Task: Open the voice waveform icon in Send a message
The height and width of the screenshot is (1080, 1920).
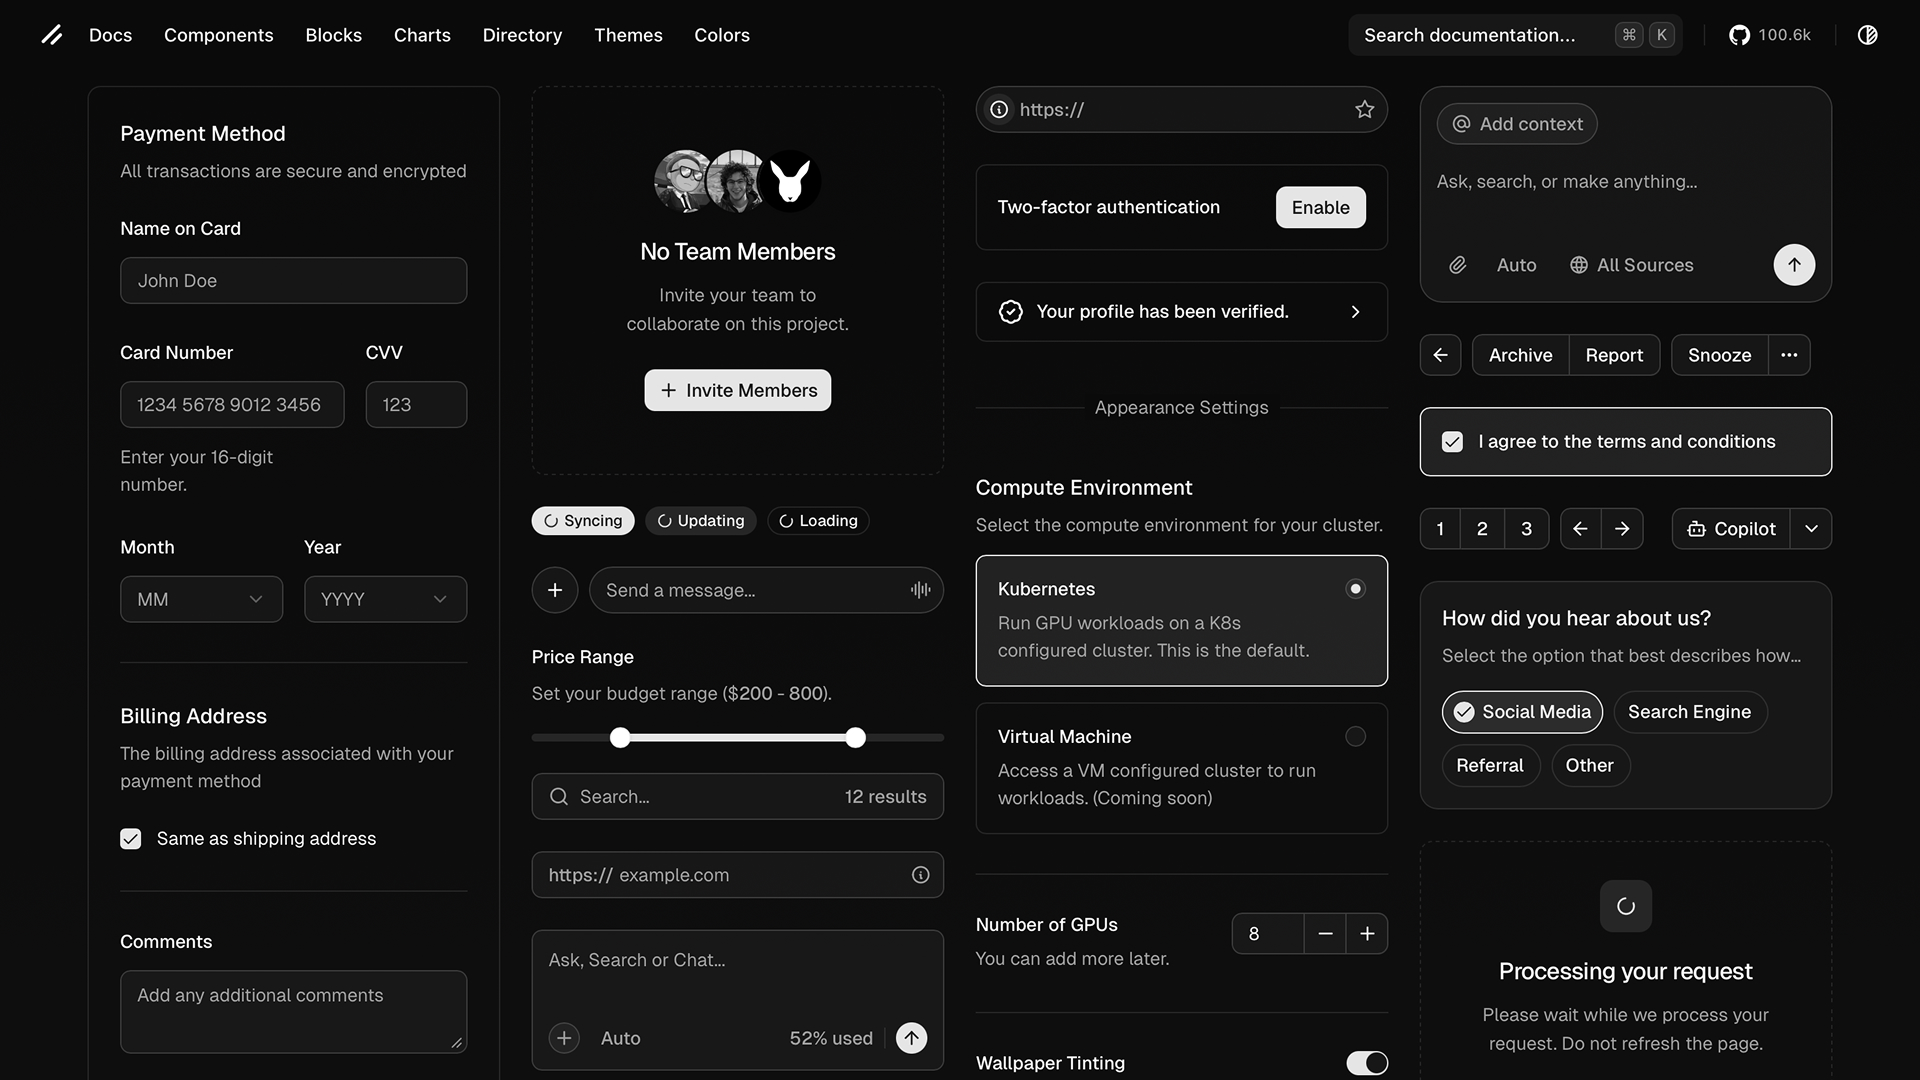Action: pos(919,590)
